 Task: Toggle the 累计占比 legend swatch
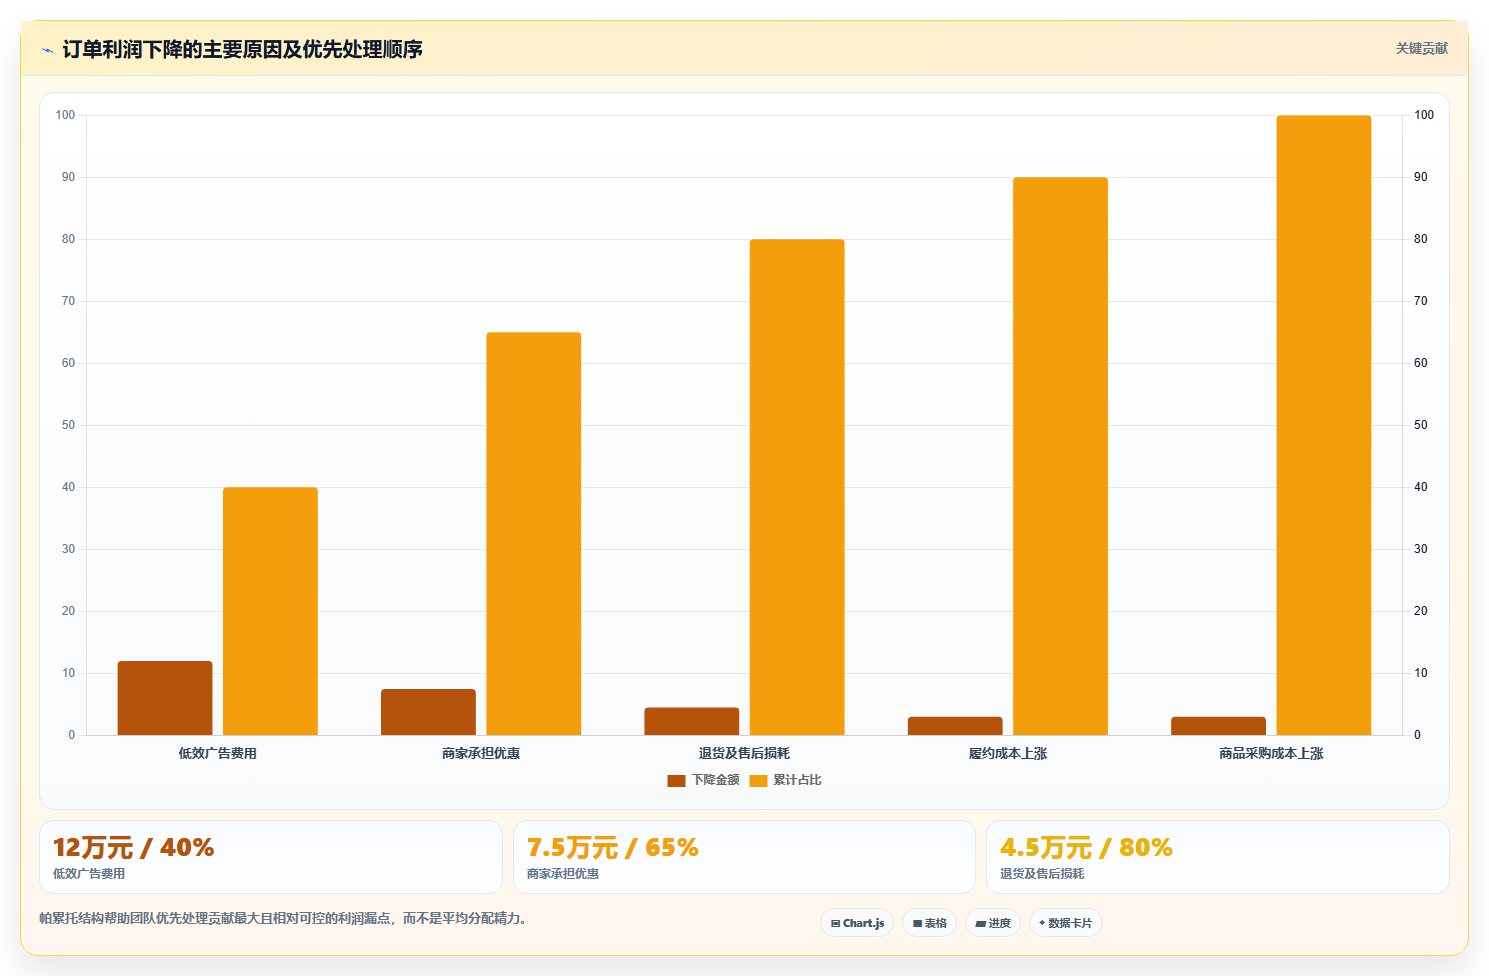758,781
